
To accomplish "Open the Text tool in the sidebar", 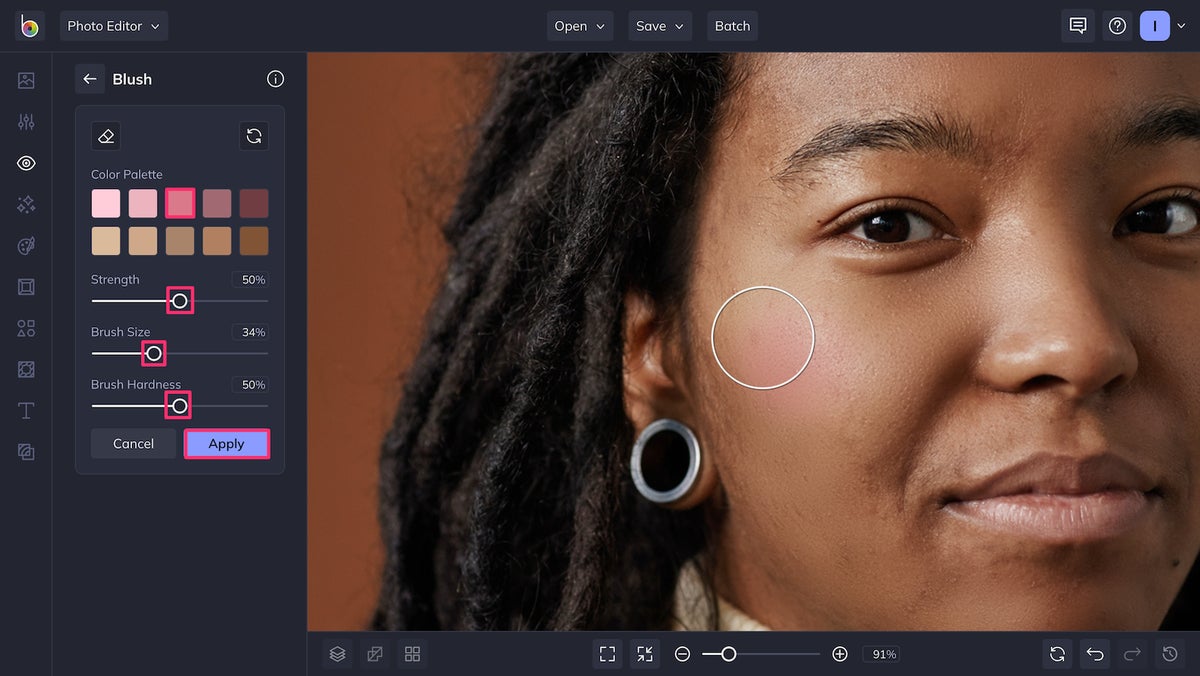I will (25, 410).
